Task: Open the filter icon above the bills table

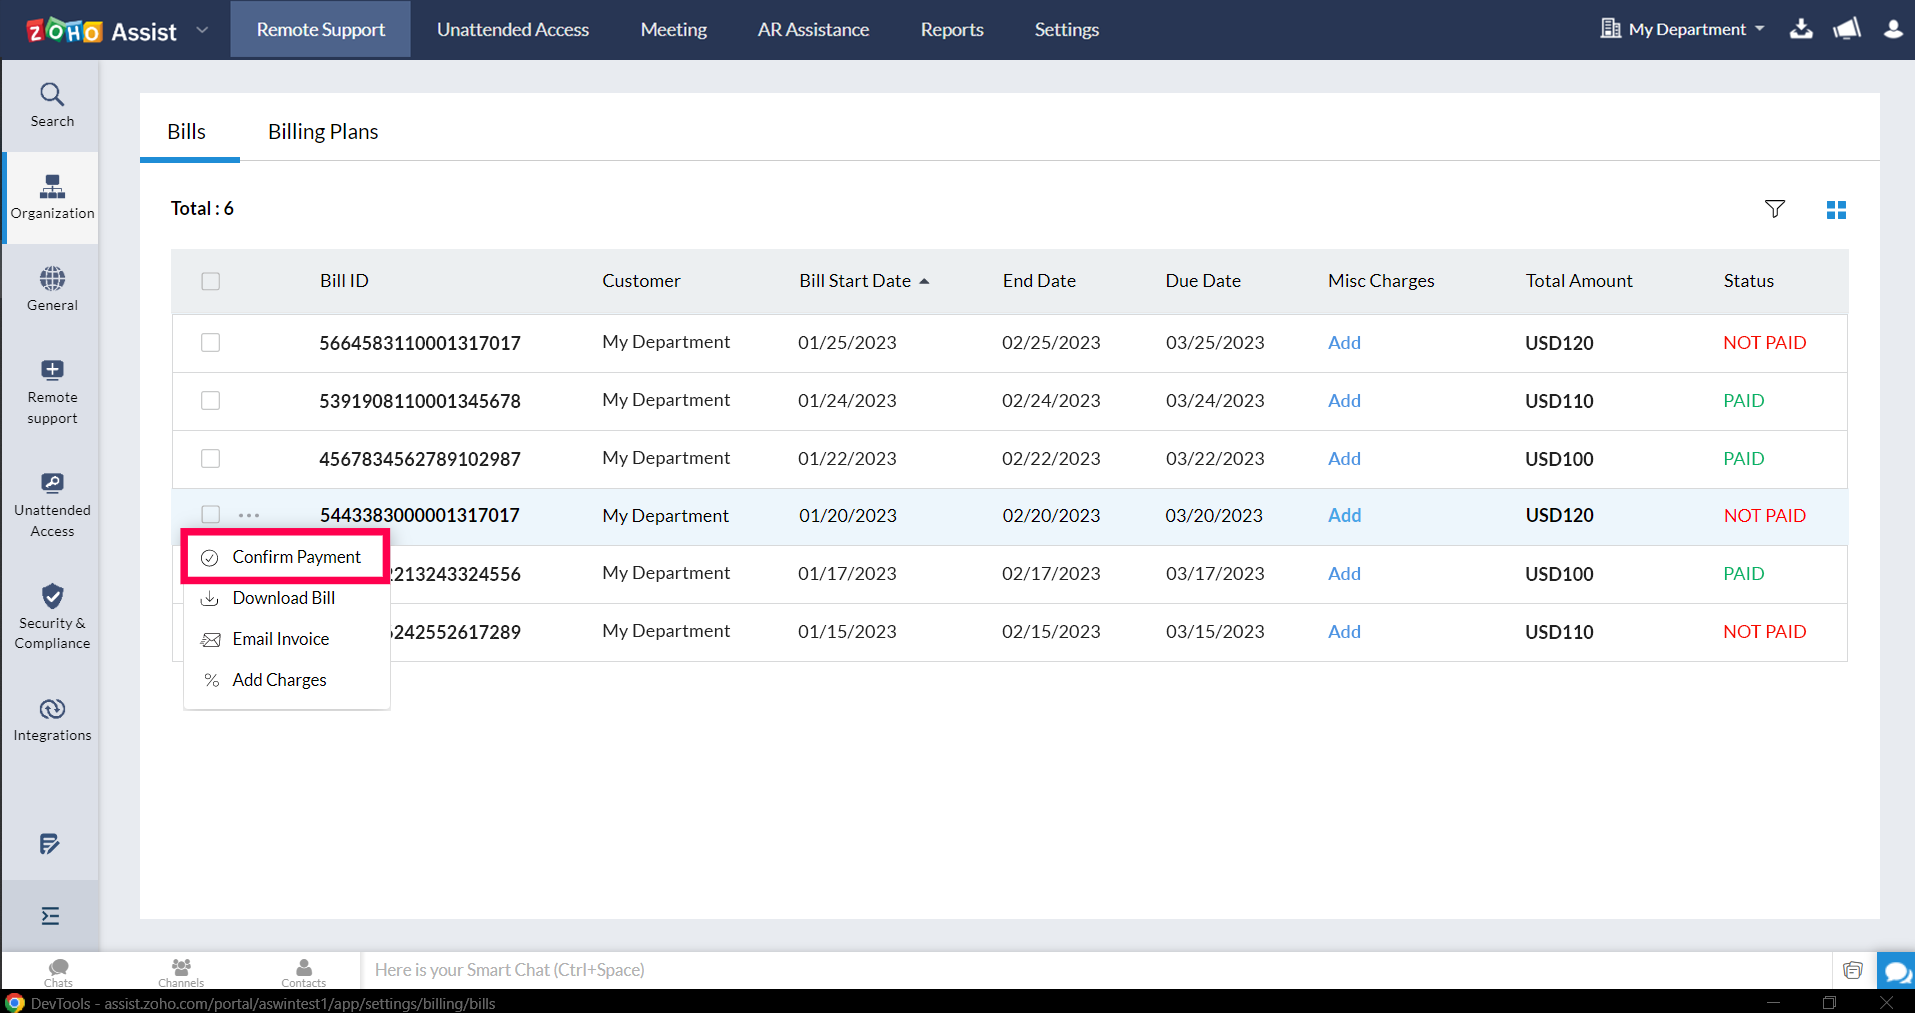Action: (x=1775, y=209)
